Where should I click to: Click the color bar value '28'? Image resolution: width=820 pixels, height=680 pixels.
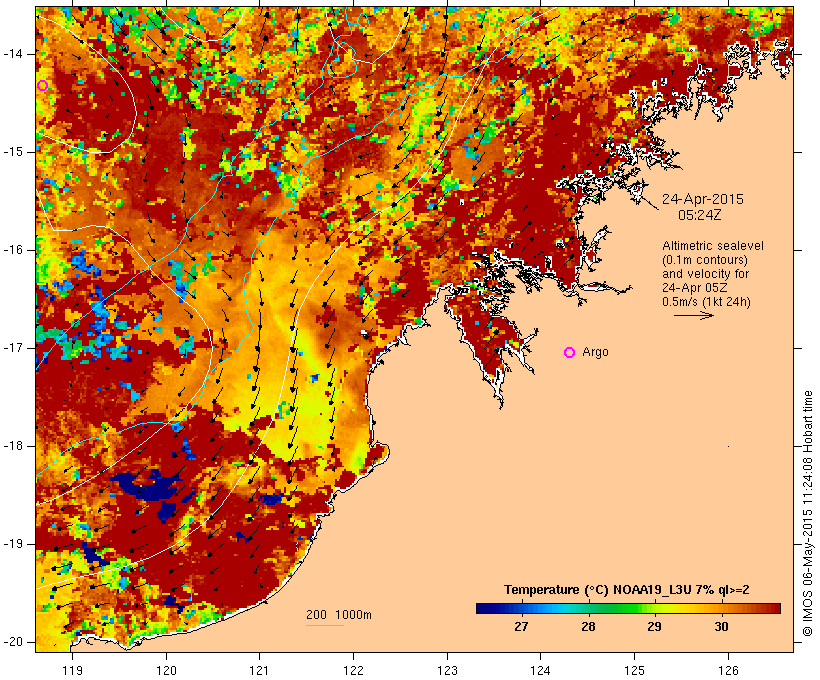[x=588, y=627]
